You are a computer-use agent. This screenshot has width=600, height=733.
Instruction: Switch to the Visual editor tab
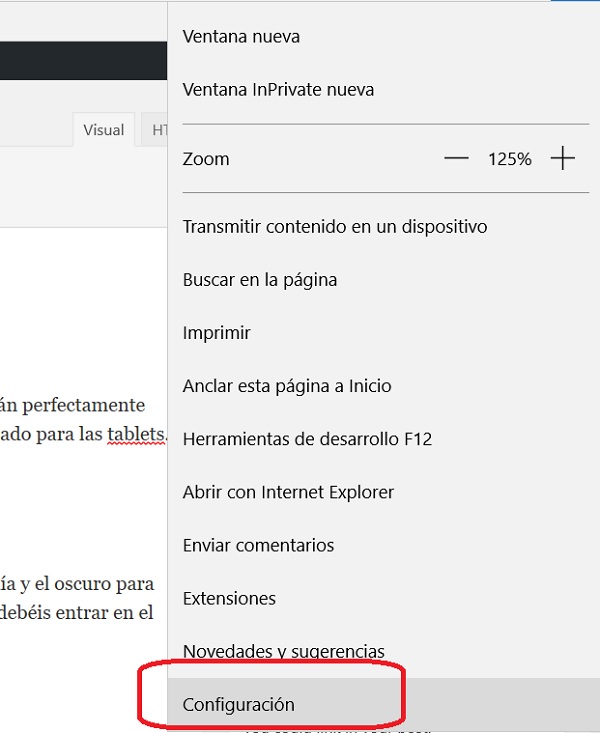(x=103, y=130)
